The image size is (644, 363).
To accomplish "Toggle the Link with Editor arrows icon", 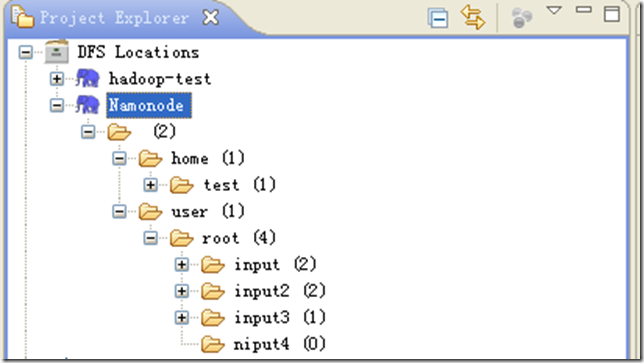I will tap(473, 17).
